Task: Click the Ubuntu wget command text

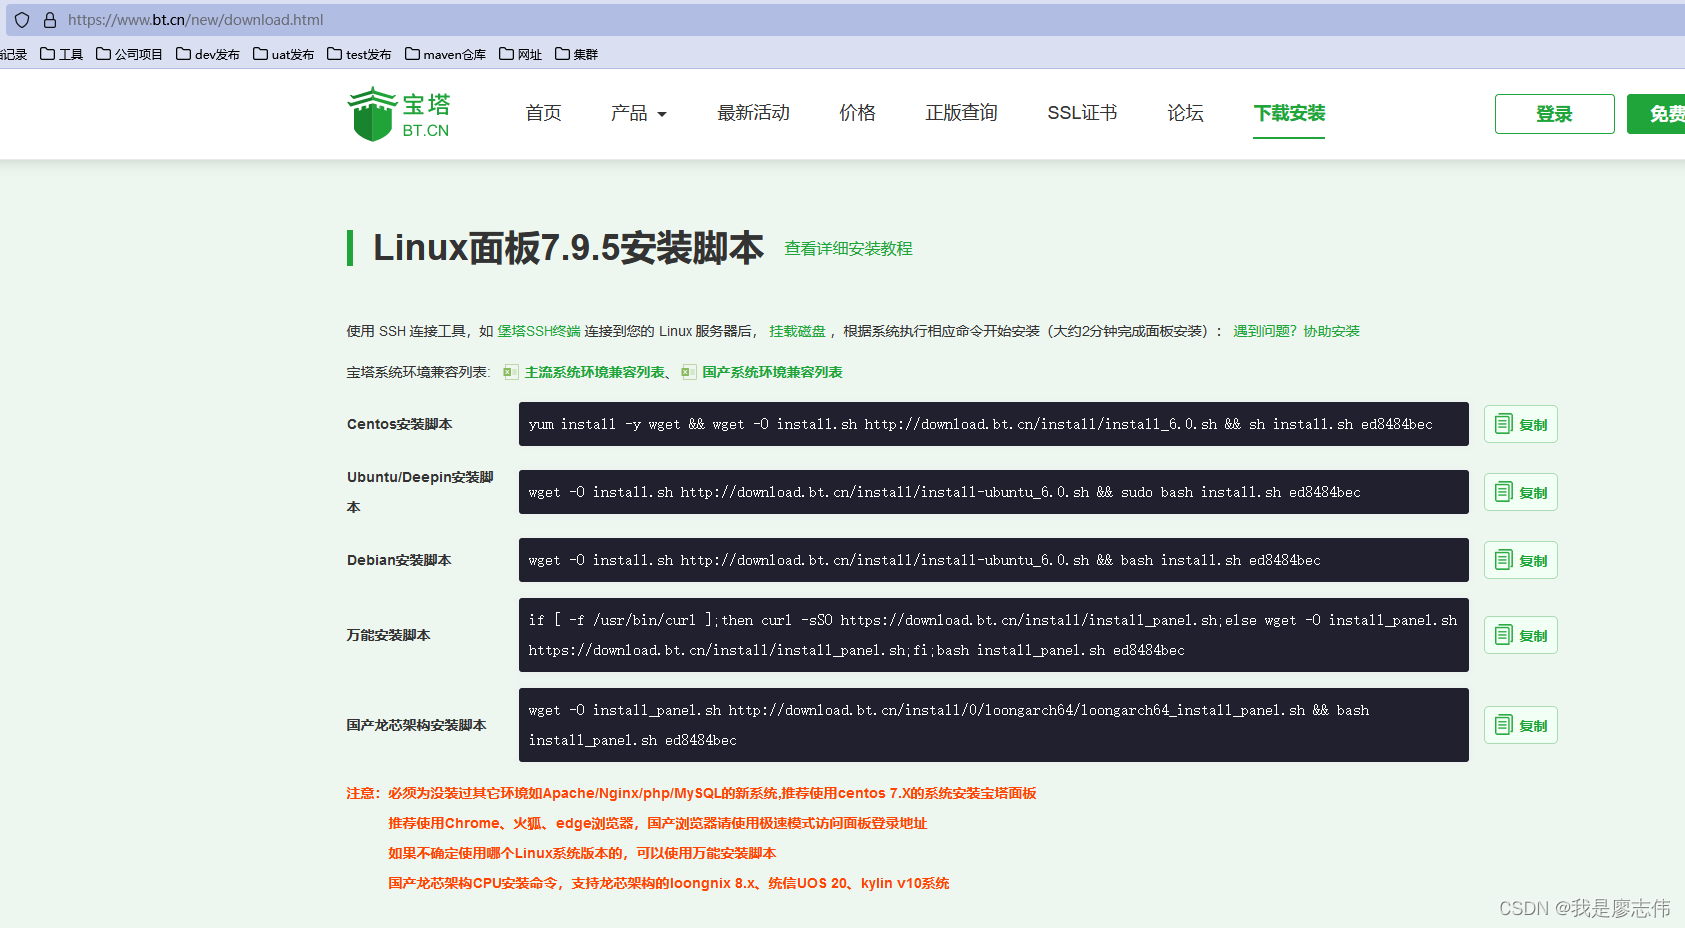Action: pyautogui.click(x=945, y=492)
